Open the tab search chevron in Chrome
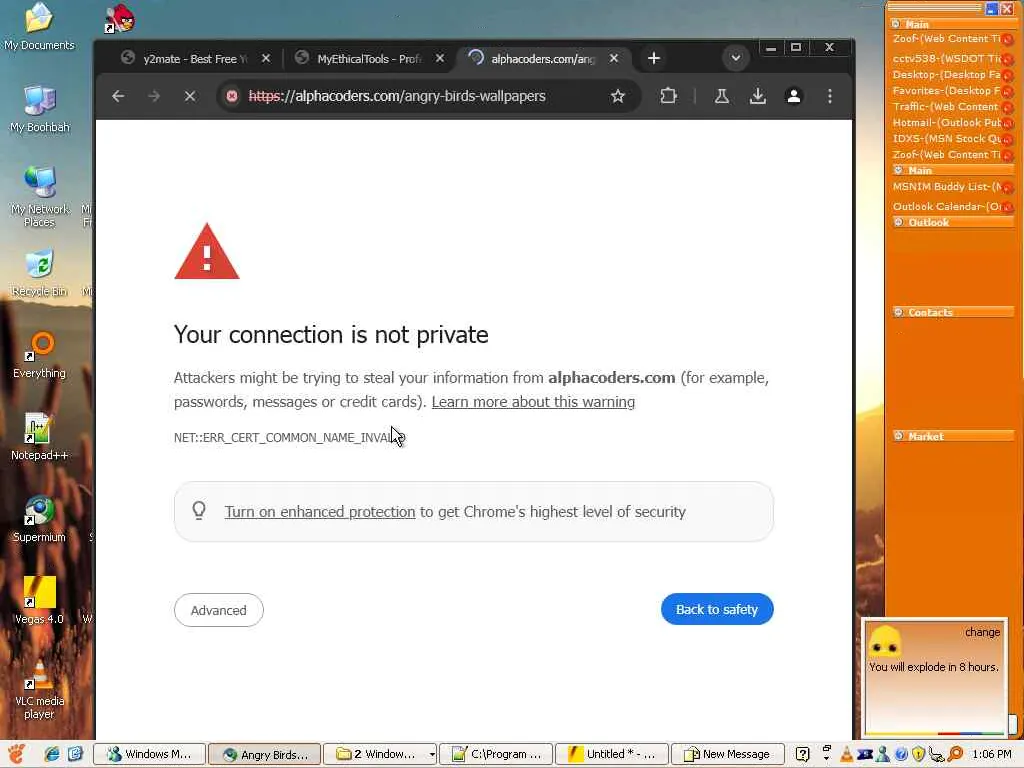The width and height of the screenshot is (1024, 768). 735,58
